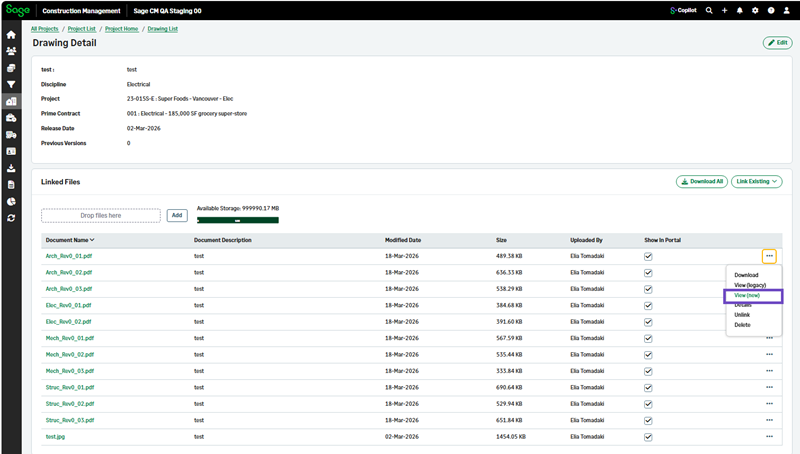
Task: Open the Drawing List breadcrumb link
Action: [x=164, y=30]
